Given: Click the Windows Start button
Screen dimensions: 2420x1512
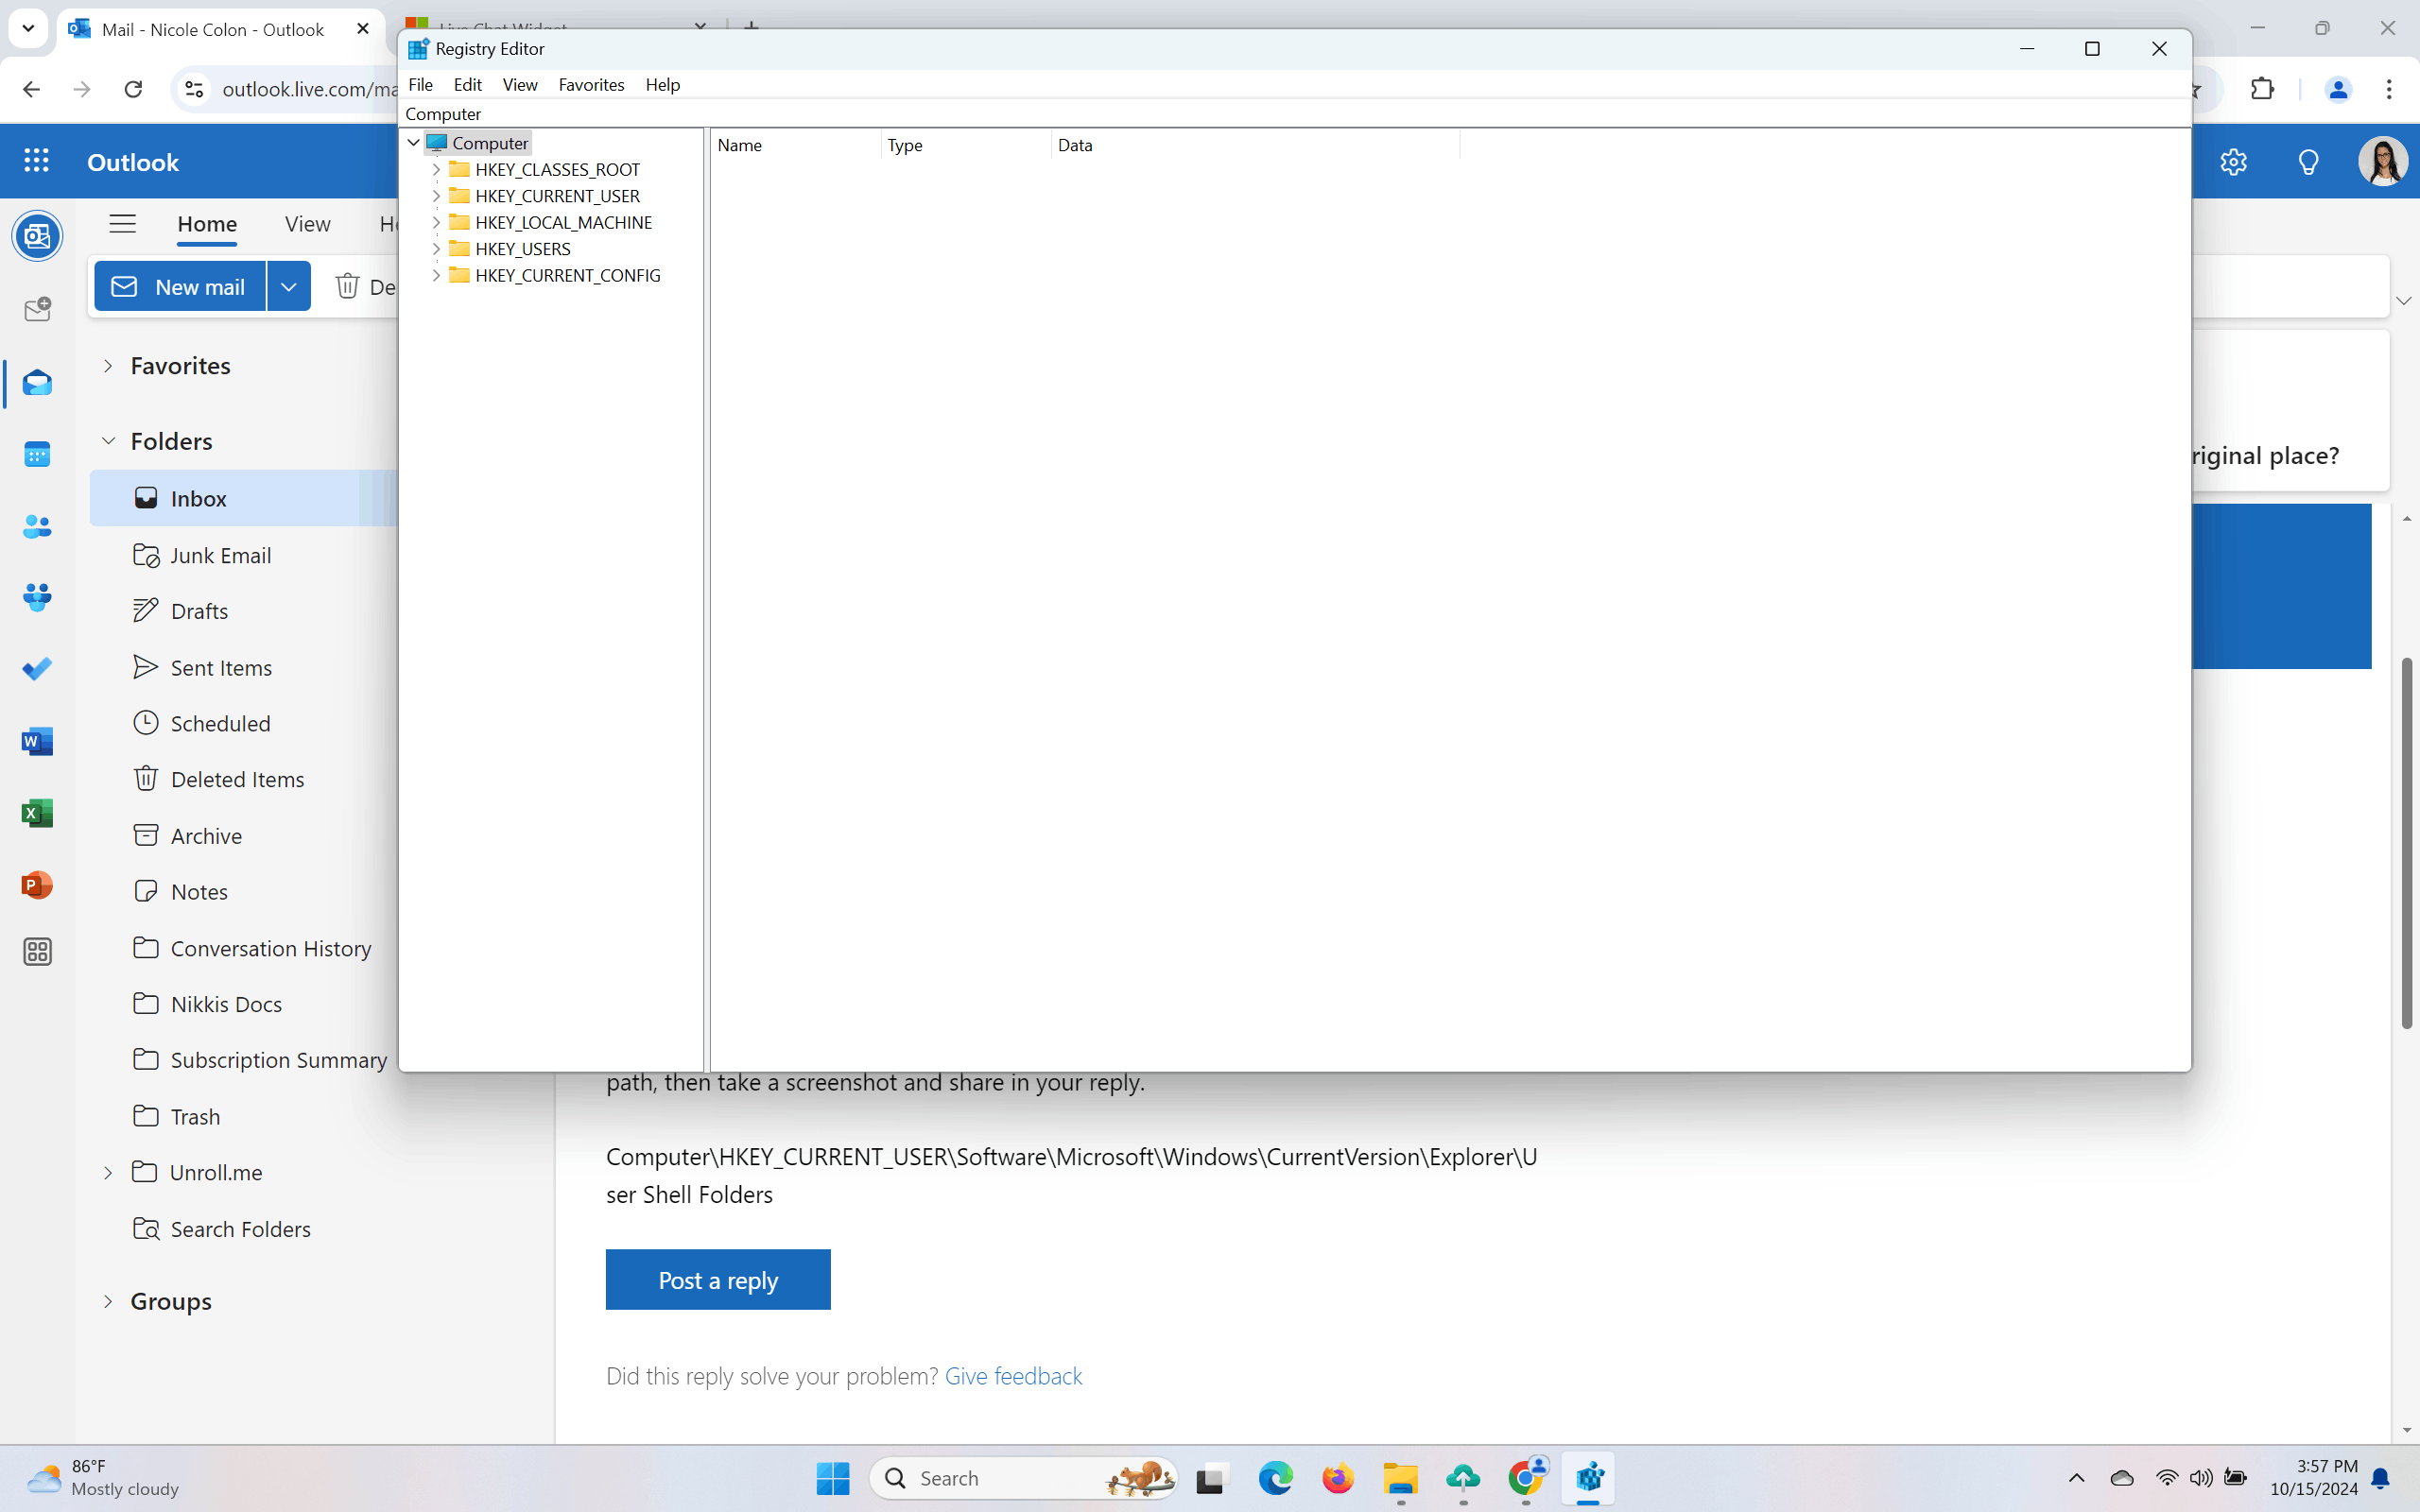Looking at the screenshot, I should pyautogui.click(x=833, y=1478).
